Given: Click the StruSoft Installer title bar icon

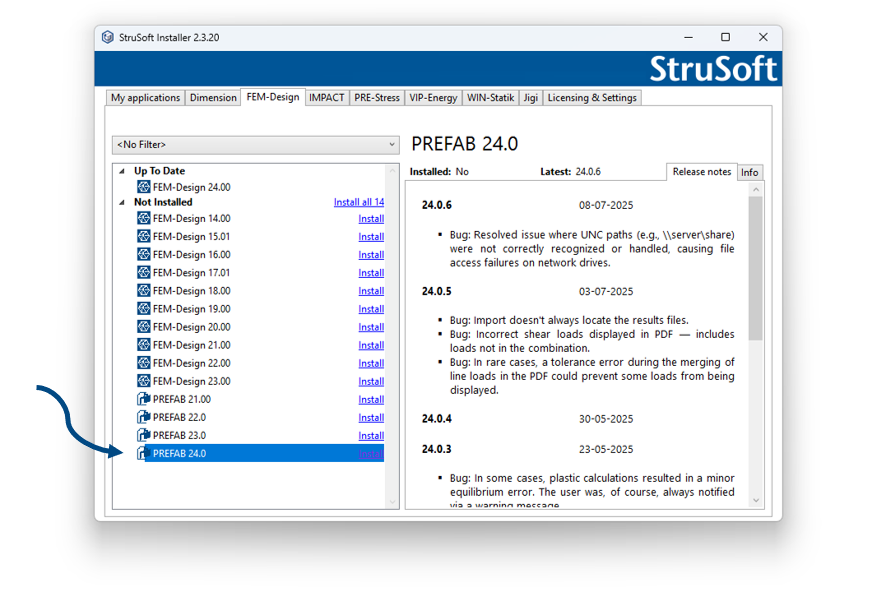Looking at the screenshot, I should pos(107,37).
